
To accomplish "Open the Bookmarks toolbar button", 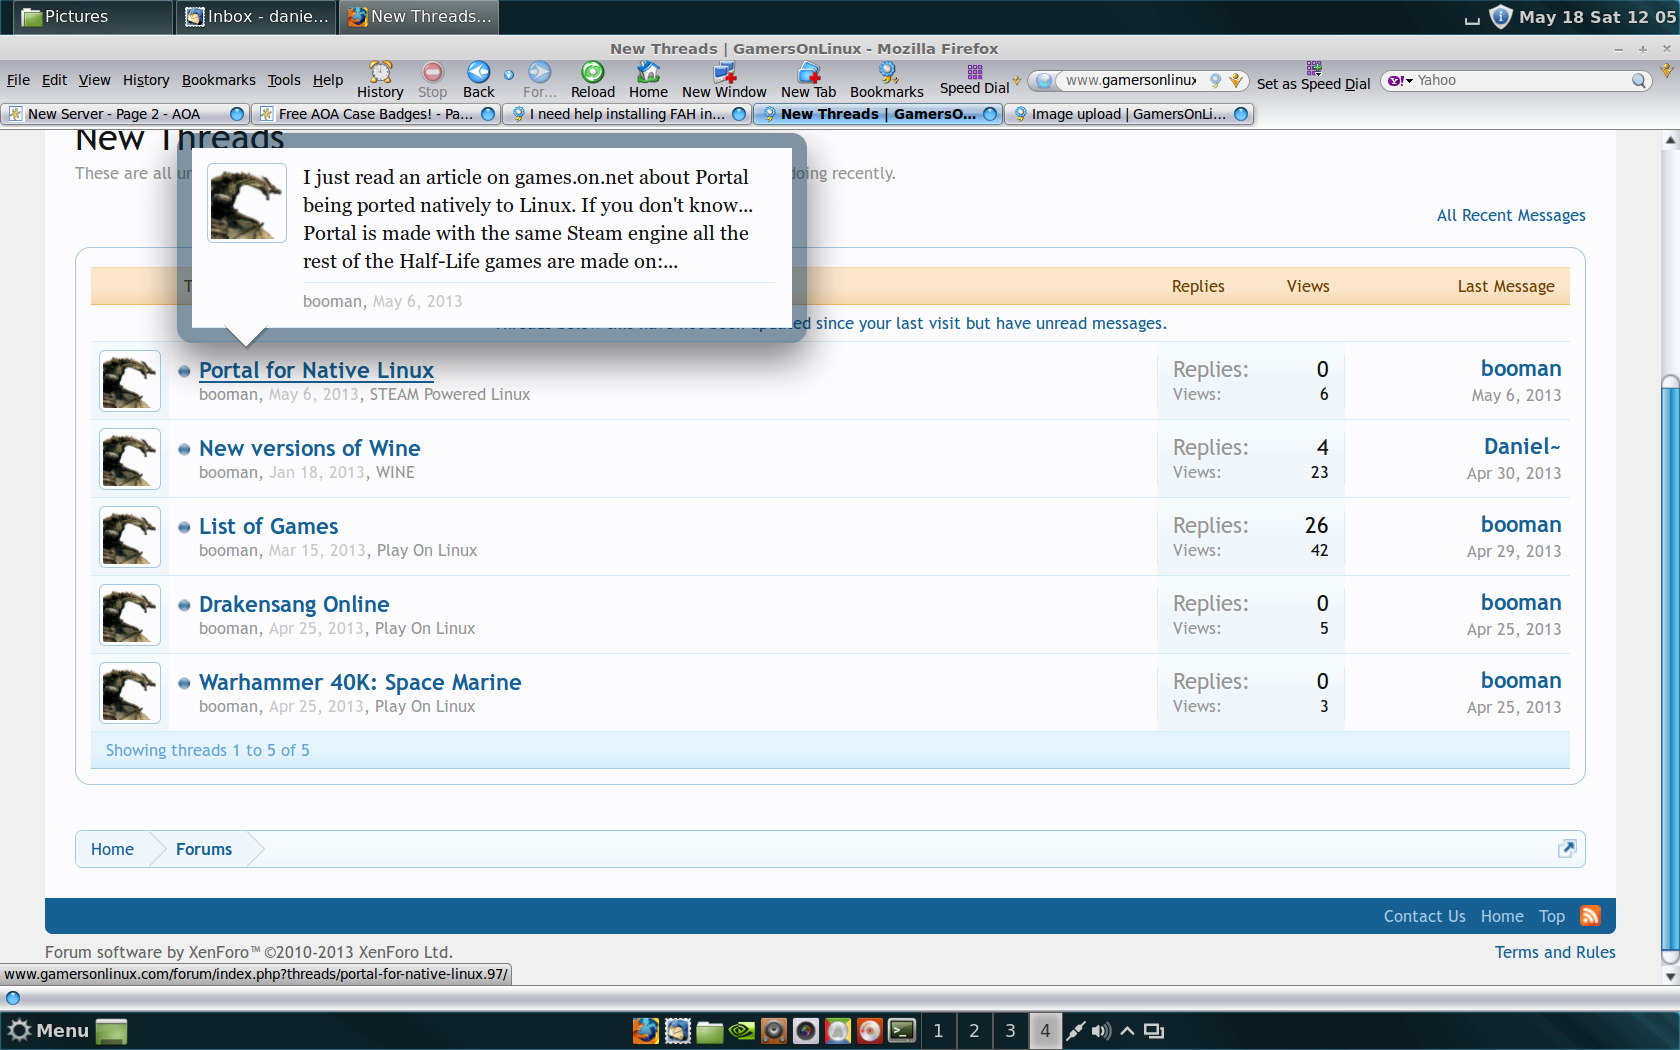I will [887, 80].
